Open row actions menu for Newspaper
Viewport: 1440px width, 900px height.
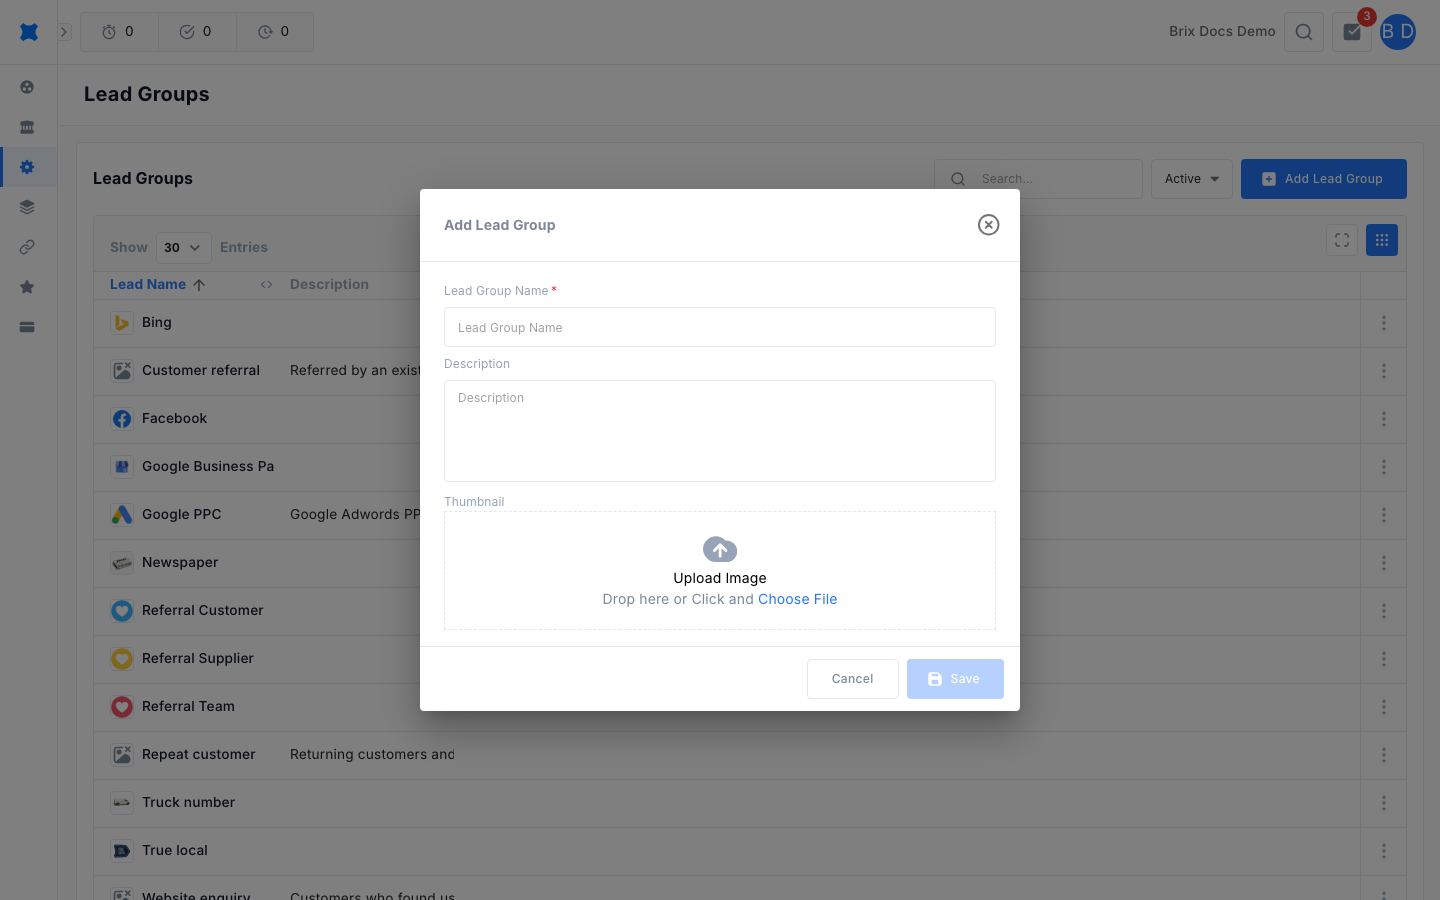(1384, 563)
